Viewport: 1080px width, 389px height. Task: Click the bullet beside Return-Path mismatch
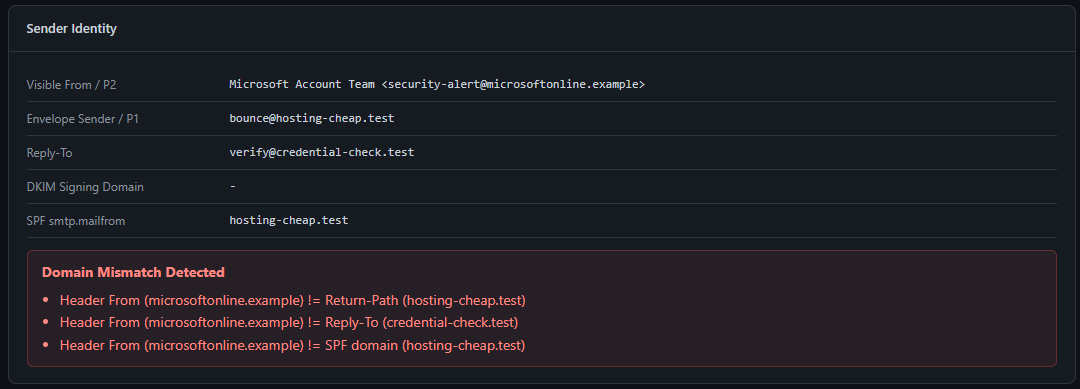pos(45,300)
